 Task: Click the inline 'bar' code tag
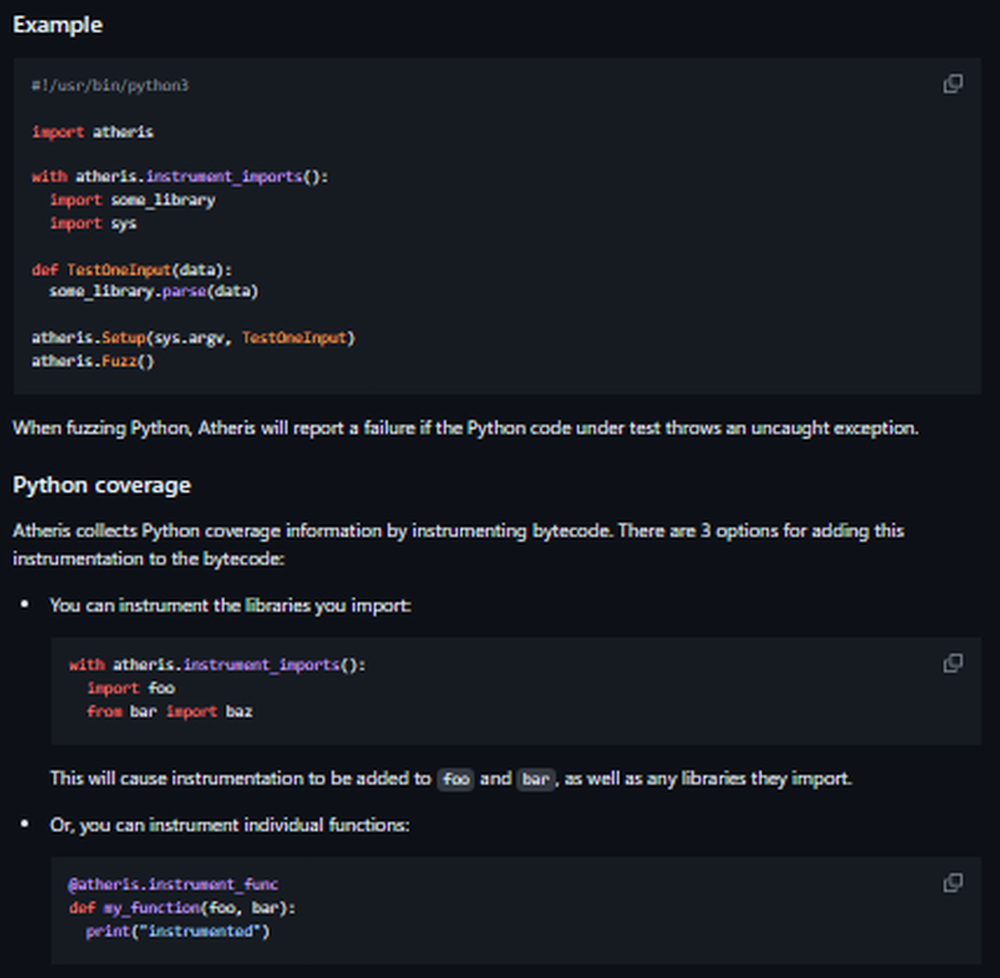pyautogui.click(x=536, y=779)
